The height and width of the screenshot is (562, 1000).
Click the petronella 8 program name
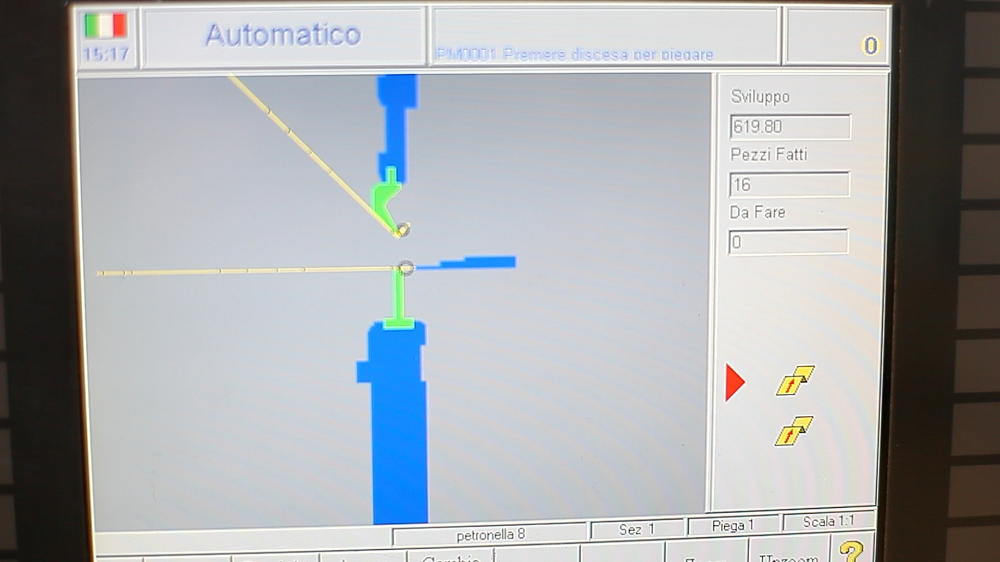(490, 535)
